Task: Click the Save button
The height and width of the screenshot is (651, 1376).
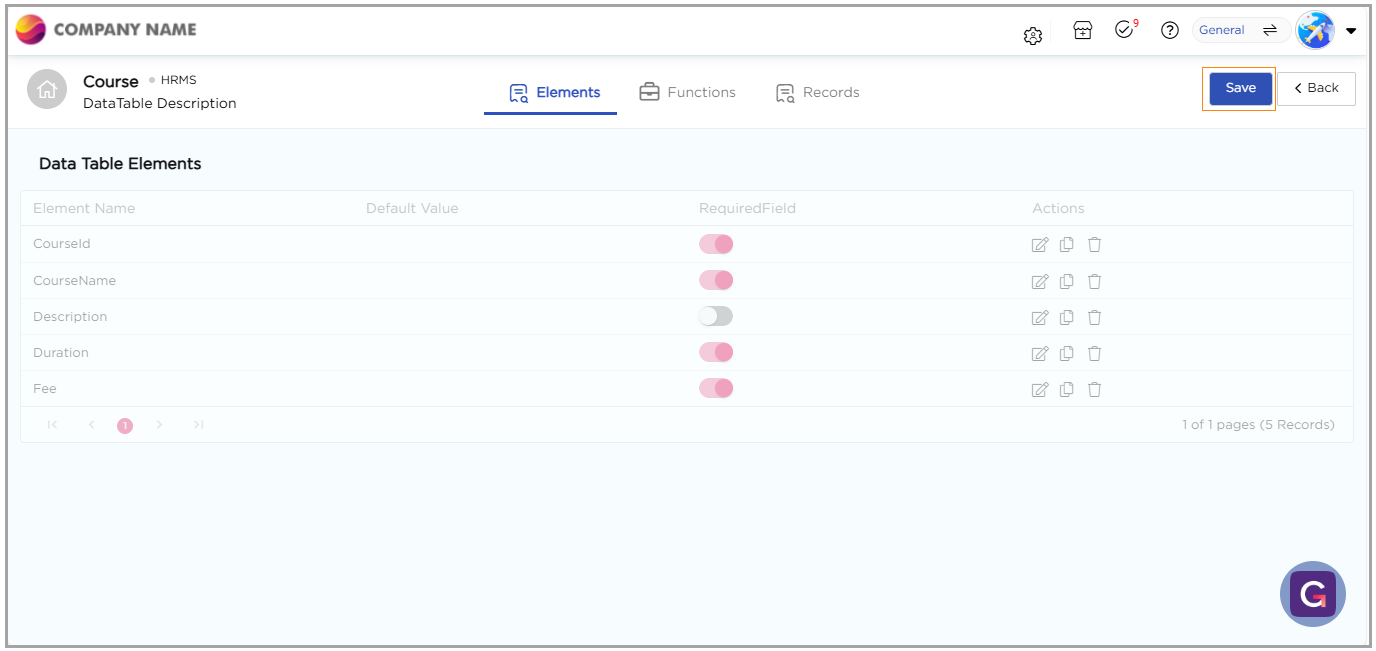Action: tap(1240, 88)
